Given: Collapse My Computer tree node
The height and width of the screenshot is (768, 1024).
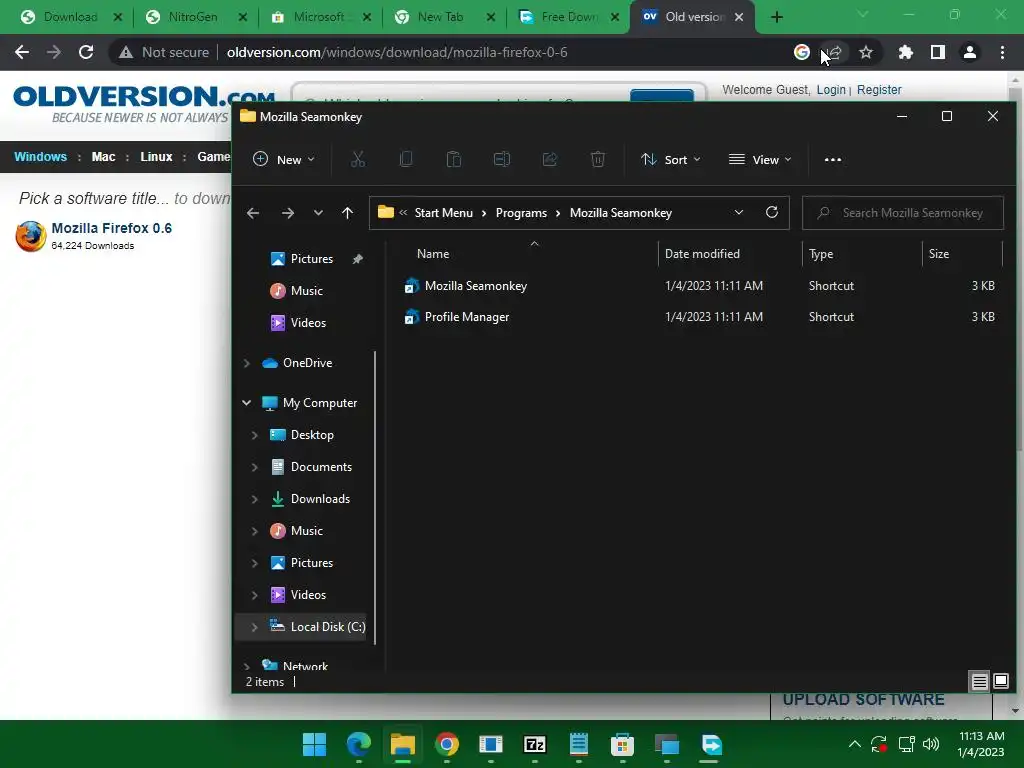Looking at the screenshot, I should (247, 403).
